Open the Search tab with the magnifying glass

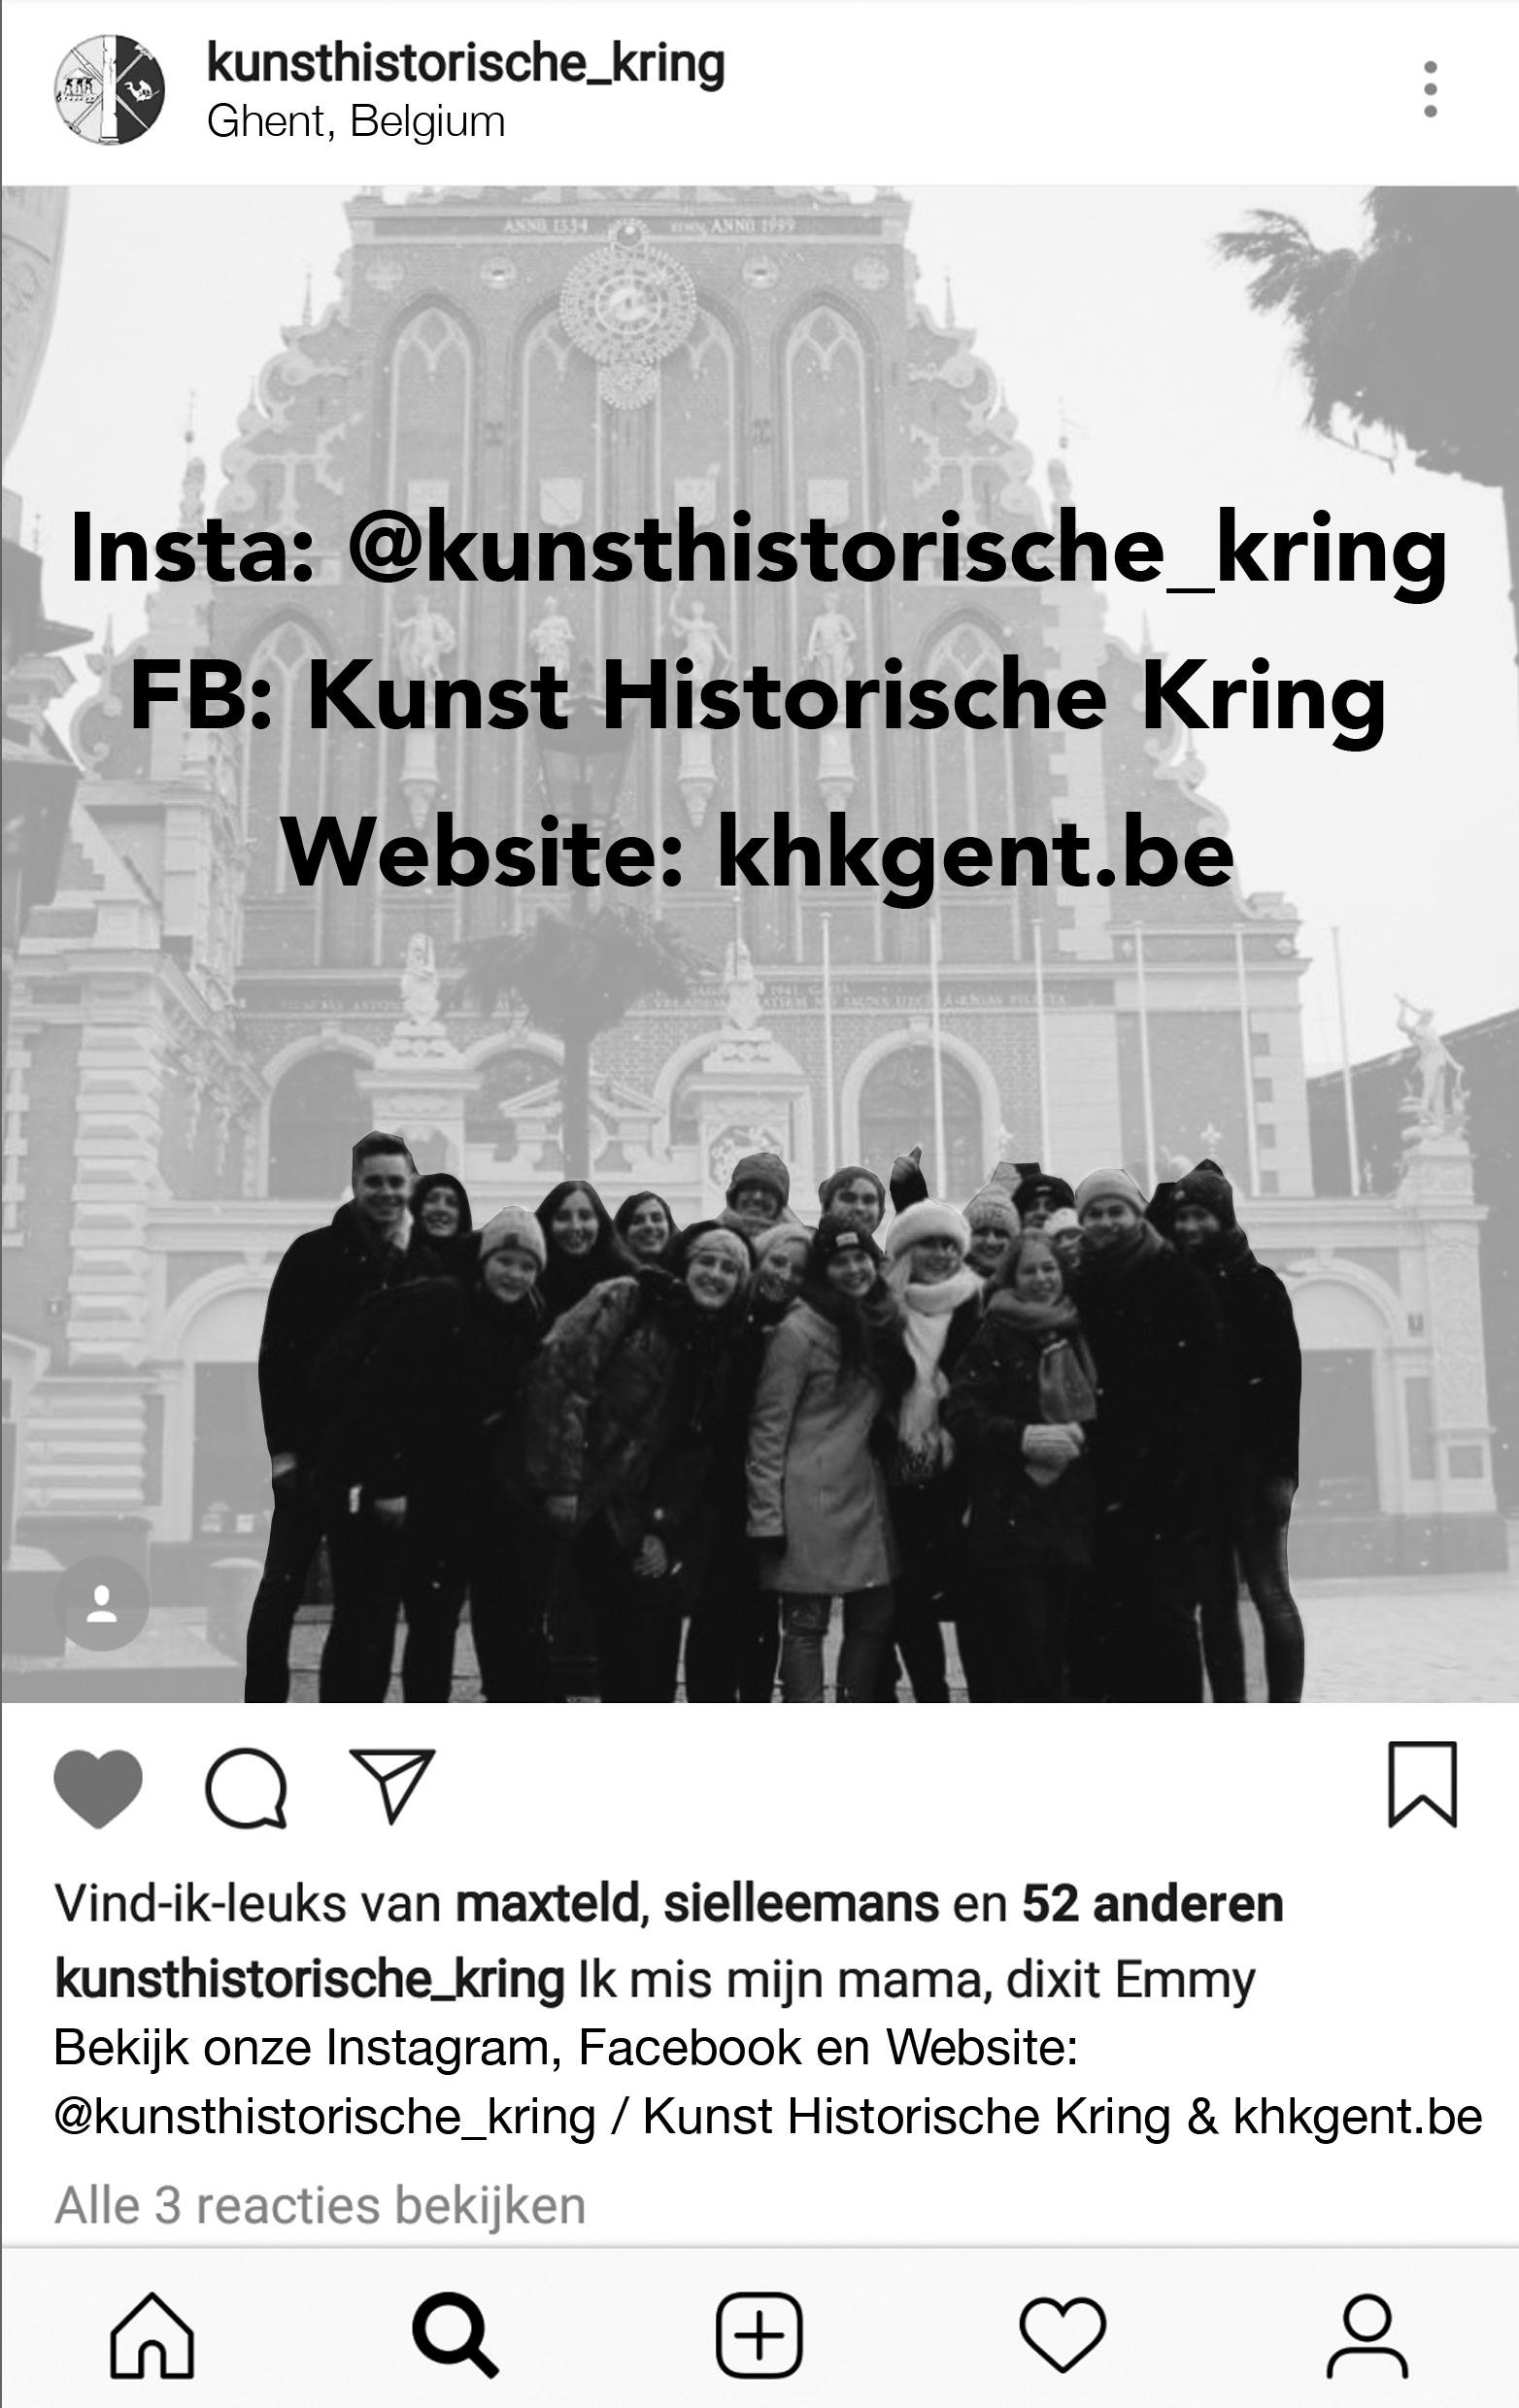[455, 2335]
